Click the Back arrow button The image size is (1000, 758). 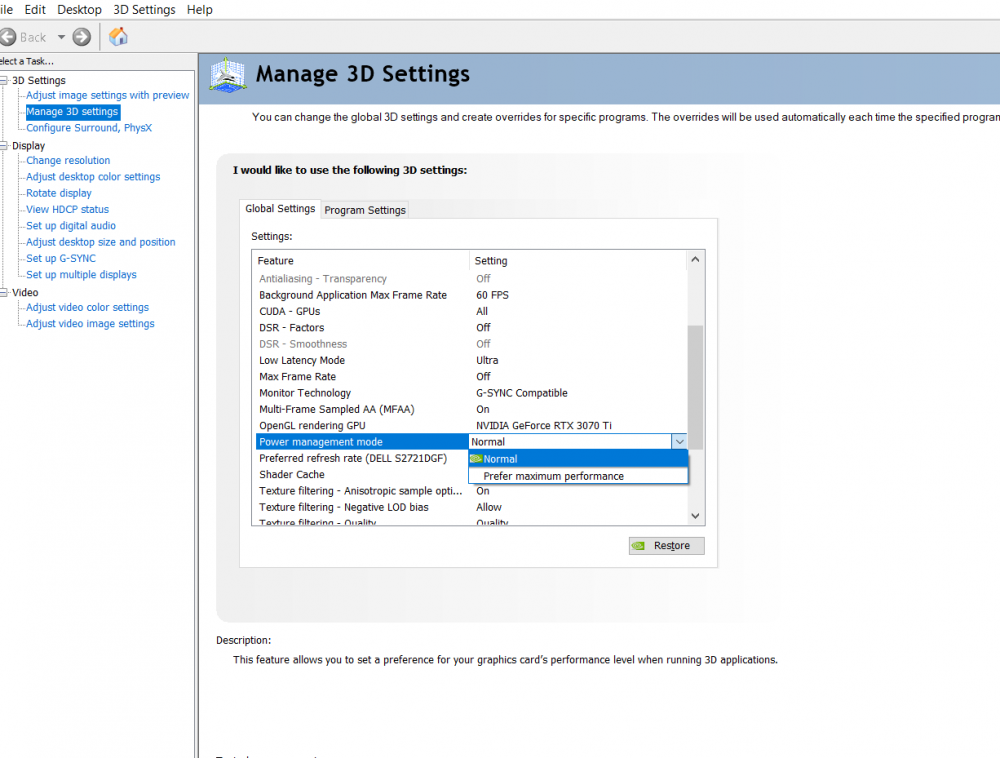click(7, 37)
